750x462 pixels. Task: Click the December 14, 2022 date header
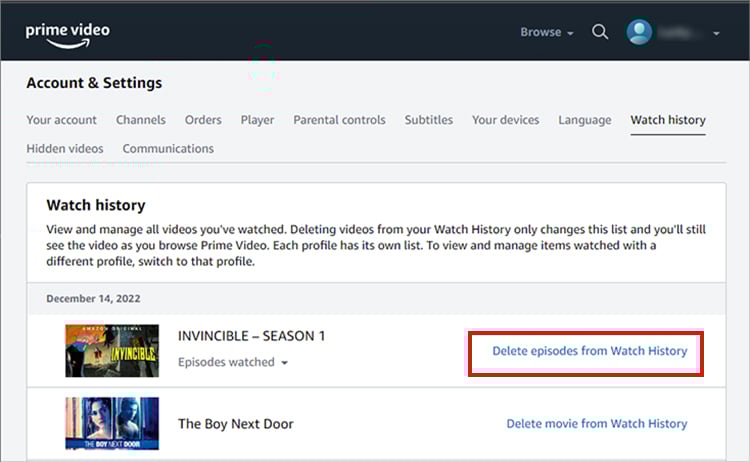point(93,298)
